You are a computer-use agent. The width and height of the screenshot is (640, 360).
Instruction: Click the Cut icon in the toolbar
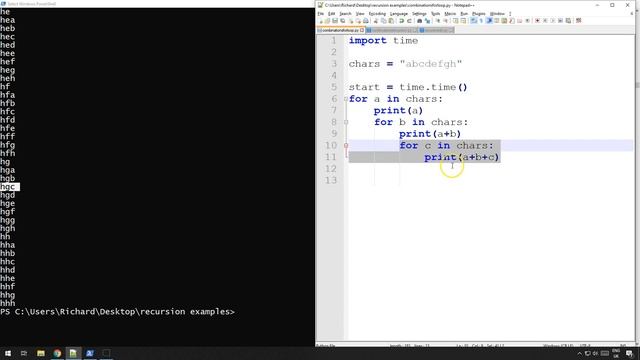tap(376, 21)
